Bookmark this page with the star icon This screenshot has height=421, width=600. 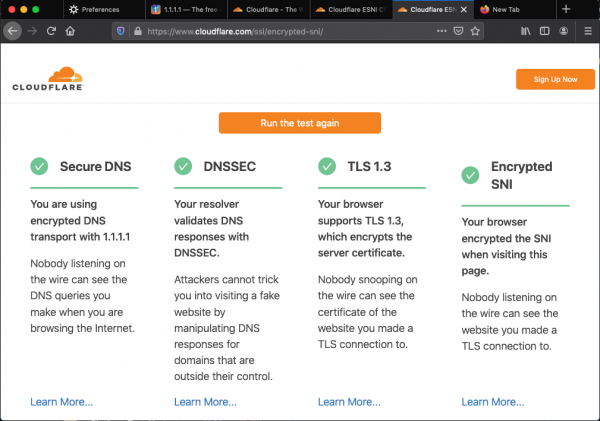(x=475, y=31)
